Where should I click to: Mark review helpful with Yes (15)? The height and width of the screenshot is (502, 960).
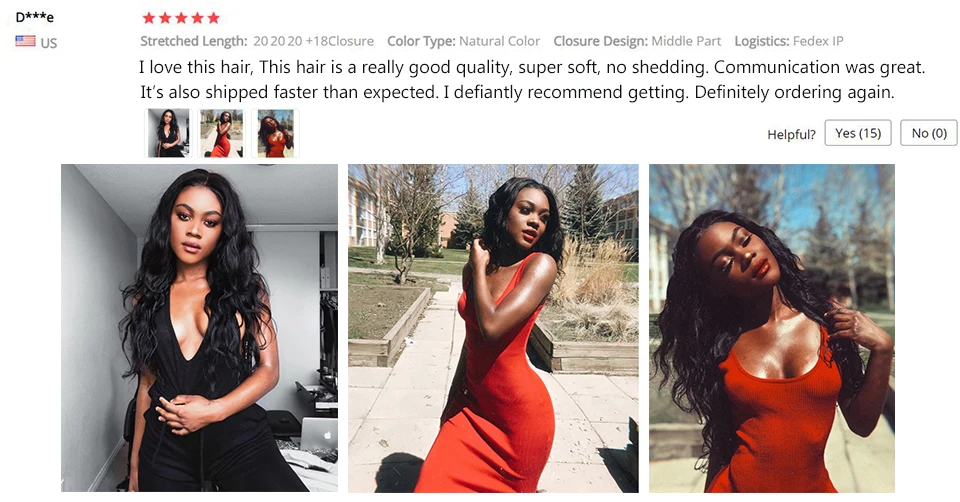pyautogui.click(x=858, y=133)
